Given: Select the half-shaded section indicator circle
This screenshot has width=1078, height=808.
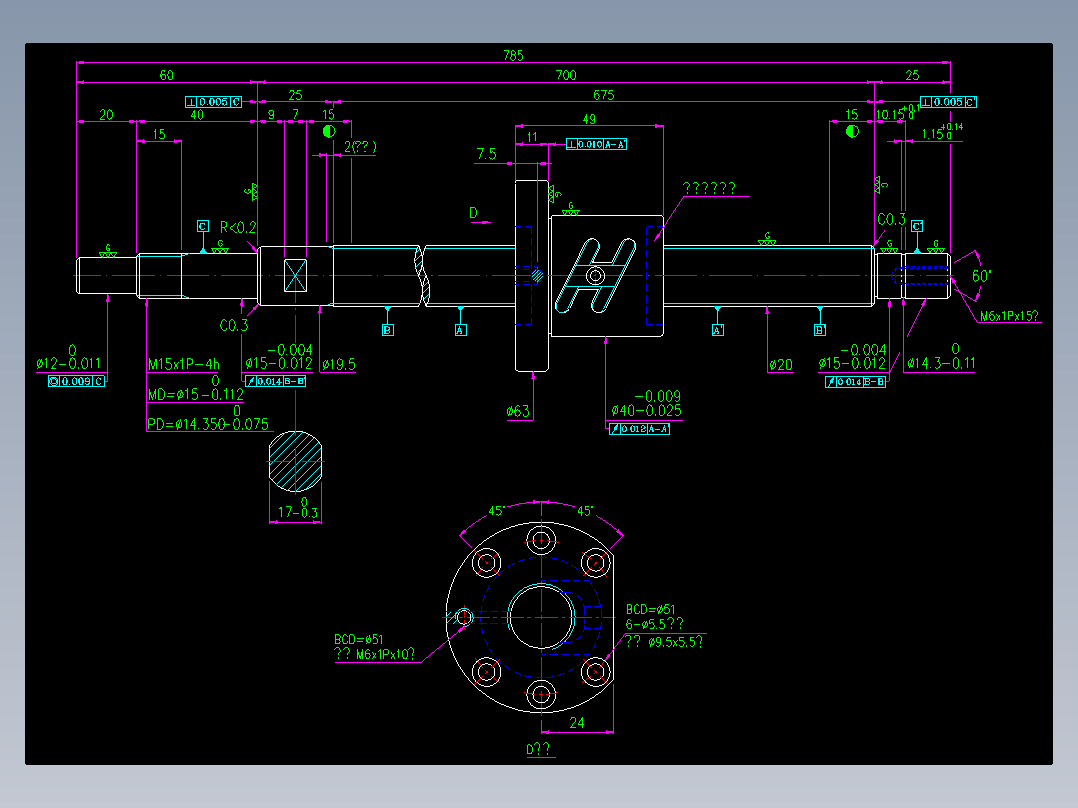Looking at the screenshot, I should (330, 130).
